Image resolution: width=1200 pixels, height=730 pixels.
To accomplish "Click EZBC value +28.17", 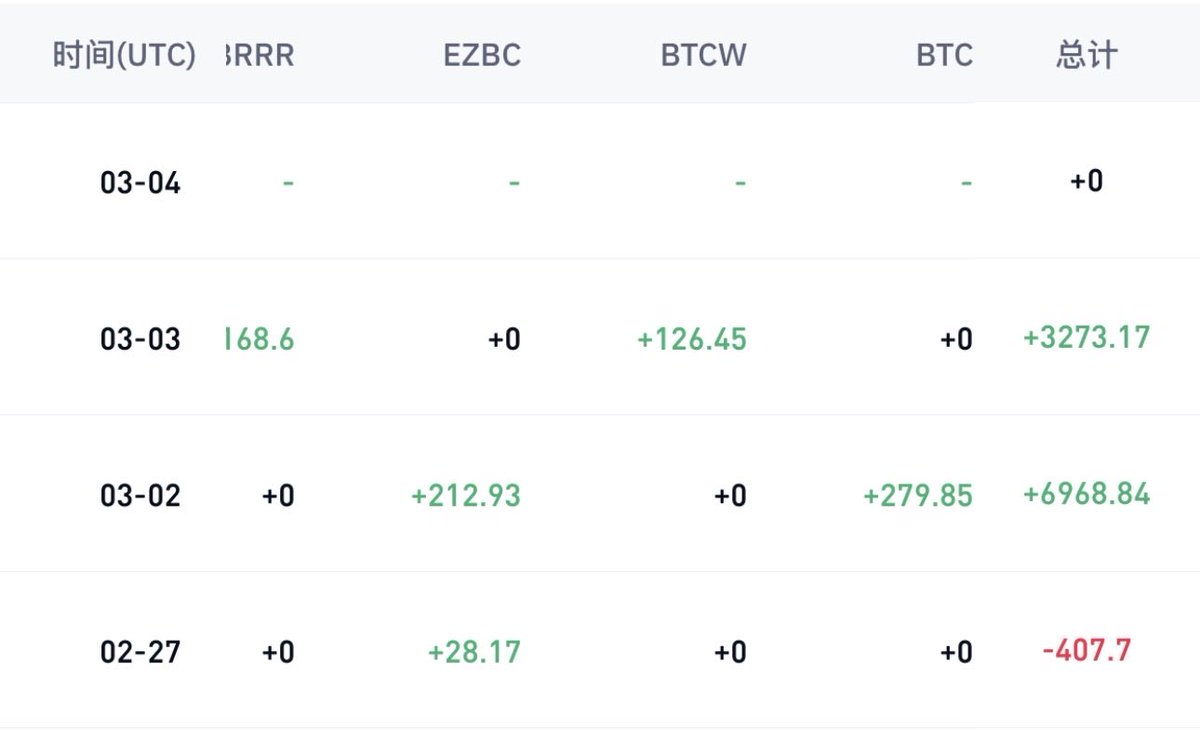I will 474,652.
